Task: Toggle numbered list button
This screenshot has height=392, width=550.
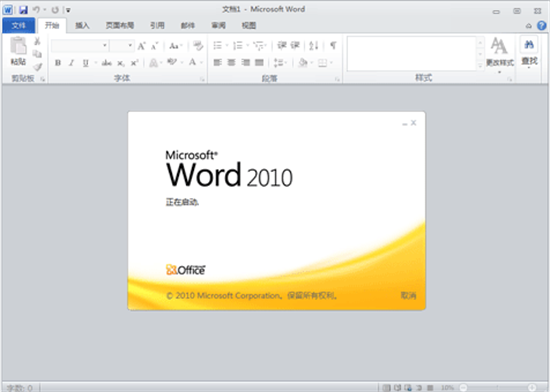Action: 238,45
